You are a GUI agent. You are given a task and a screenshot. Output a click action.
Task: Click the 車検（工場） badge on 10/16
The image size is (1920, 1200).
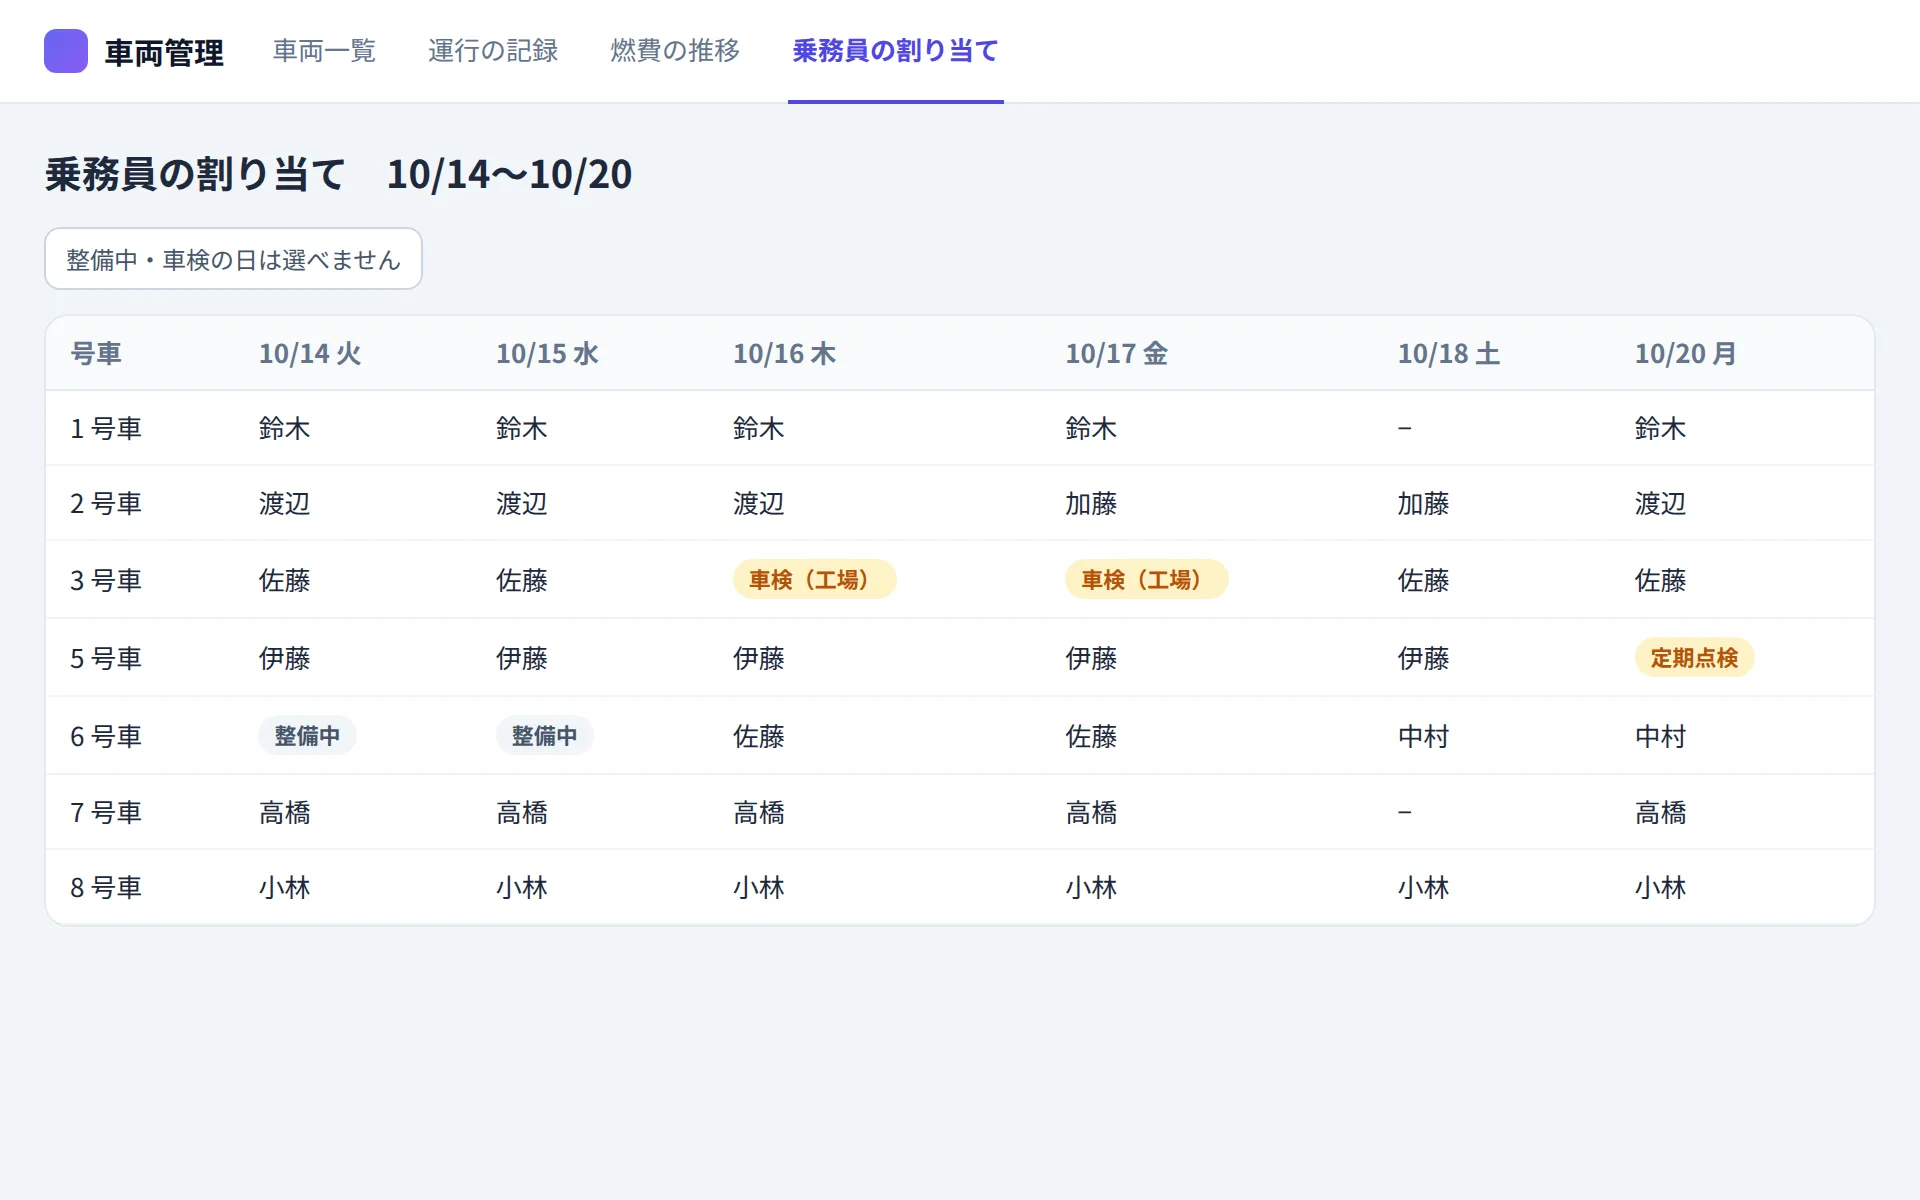click(814, 579)
